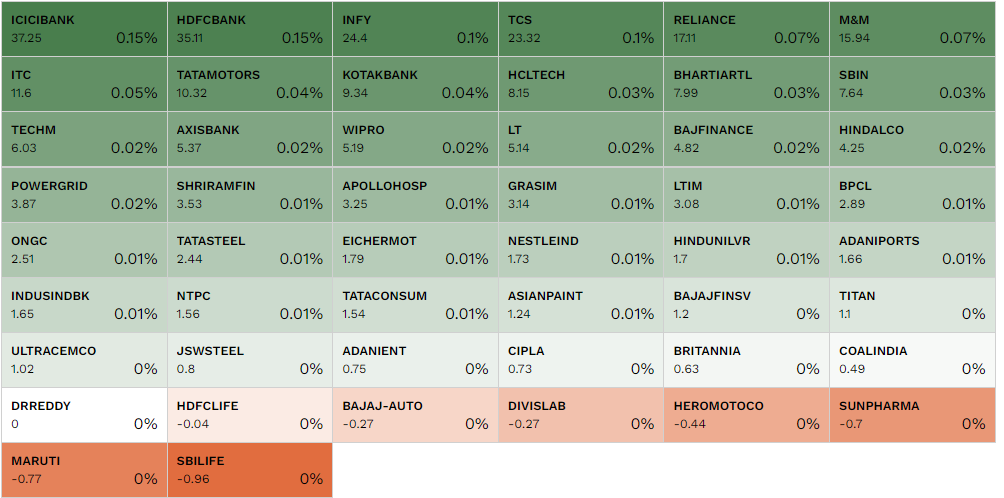Viewport: 1004px width, 498px height.
Task: Click the TATAMOTORS tile
Action: (x=249, y=84)
